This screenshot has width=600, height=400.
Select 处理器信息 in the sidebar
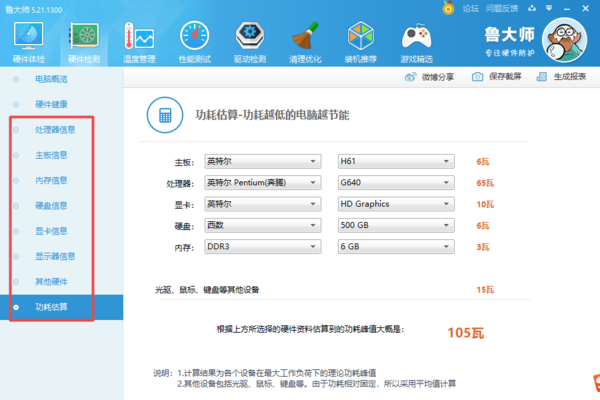click(x=57, y=129)
